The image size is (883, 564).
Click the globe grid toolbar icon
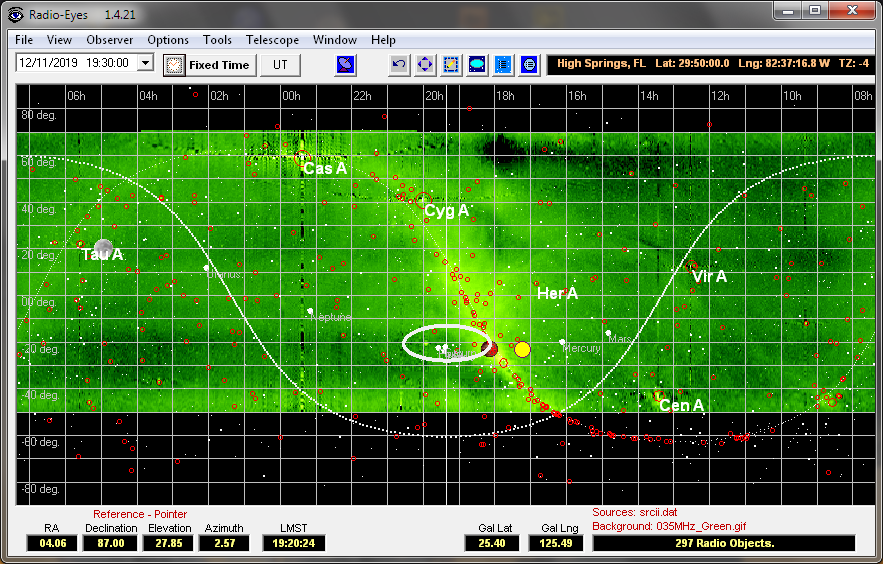[529, 64]
